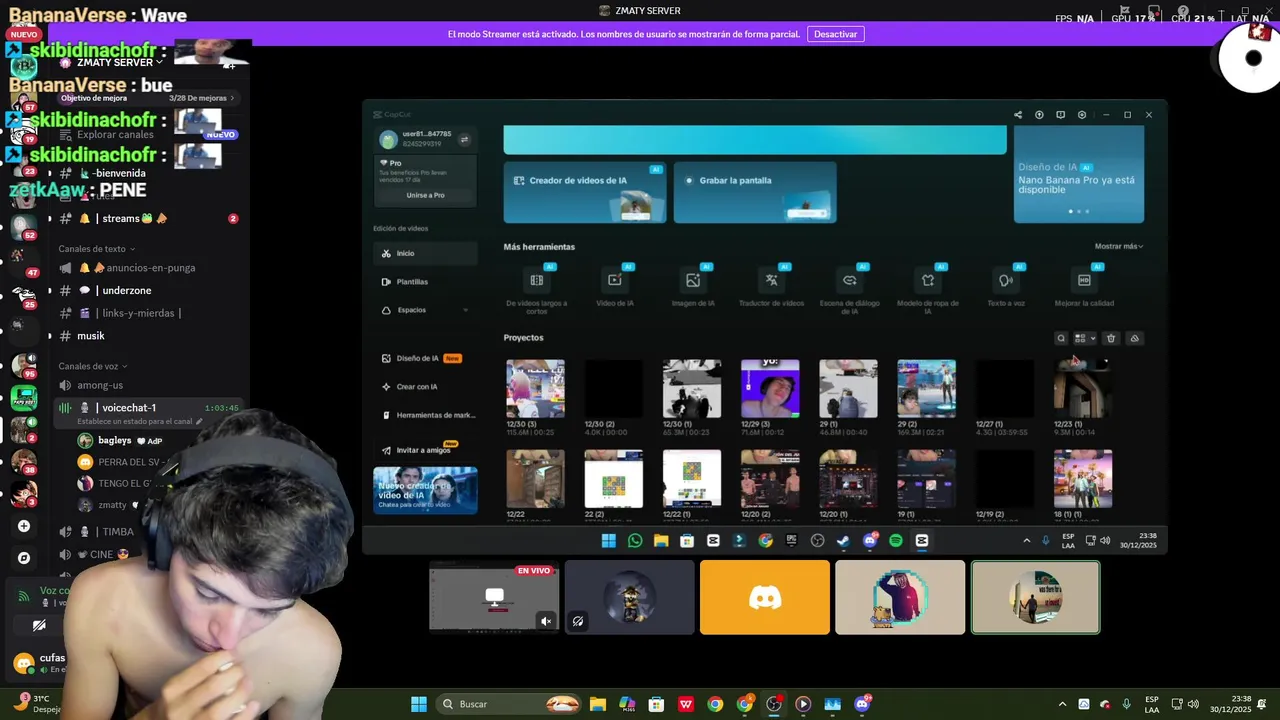Click the cloud icon in projects toolbar
The height and width of the screenshot is (720, 1280).
(x=1134, y=338)
